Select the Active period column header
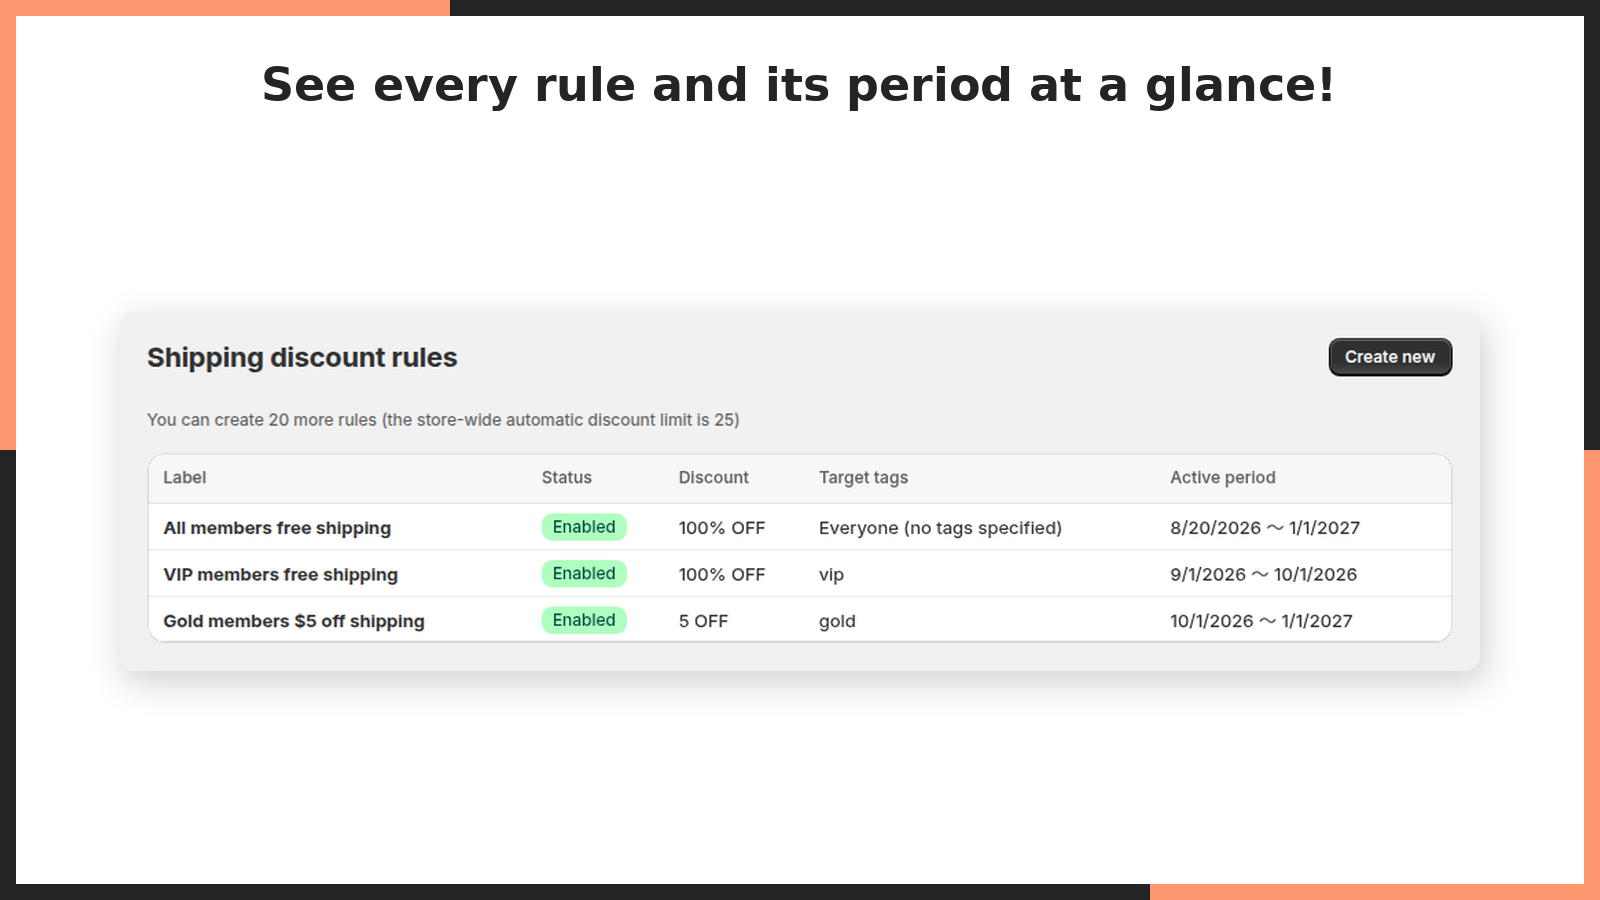1600x900 pixels. [x=1223, y=477]
